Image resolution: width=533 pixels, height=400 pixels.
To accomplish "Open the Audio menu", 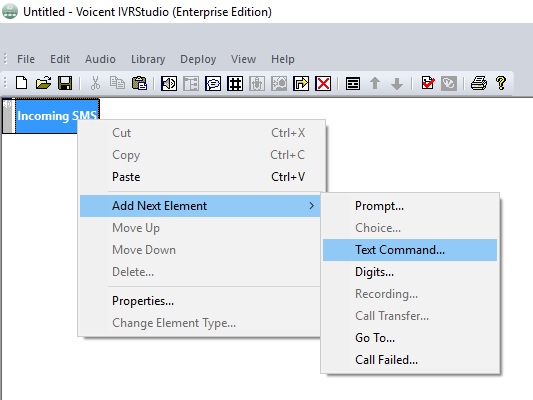I will (100, 59).
